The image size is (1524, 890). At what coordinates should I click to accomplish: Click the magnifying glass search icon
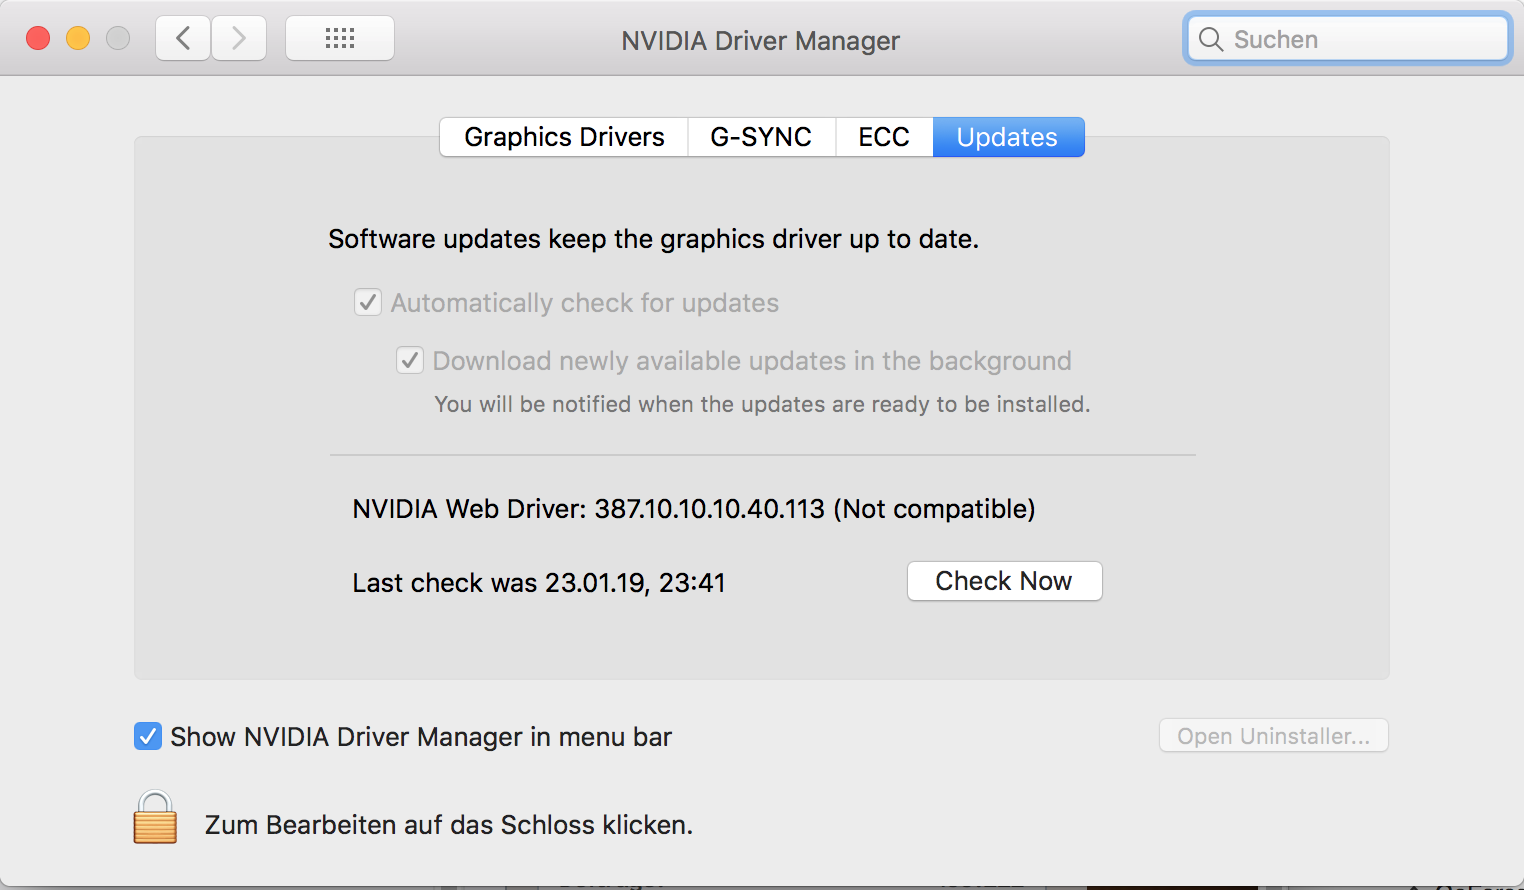point(1211,39)
